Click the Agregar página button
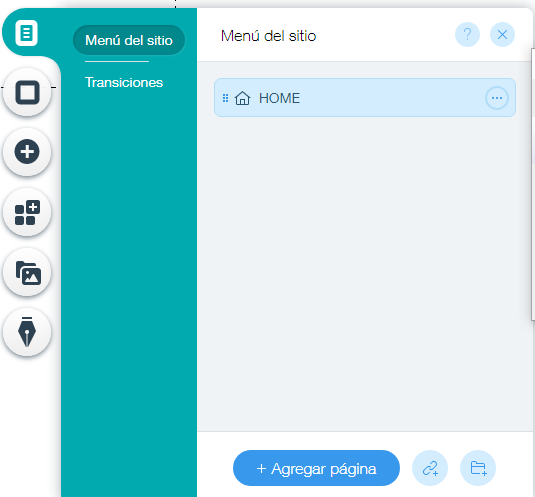This screenshot has height=497, width=535. [x=316, y=468]
